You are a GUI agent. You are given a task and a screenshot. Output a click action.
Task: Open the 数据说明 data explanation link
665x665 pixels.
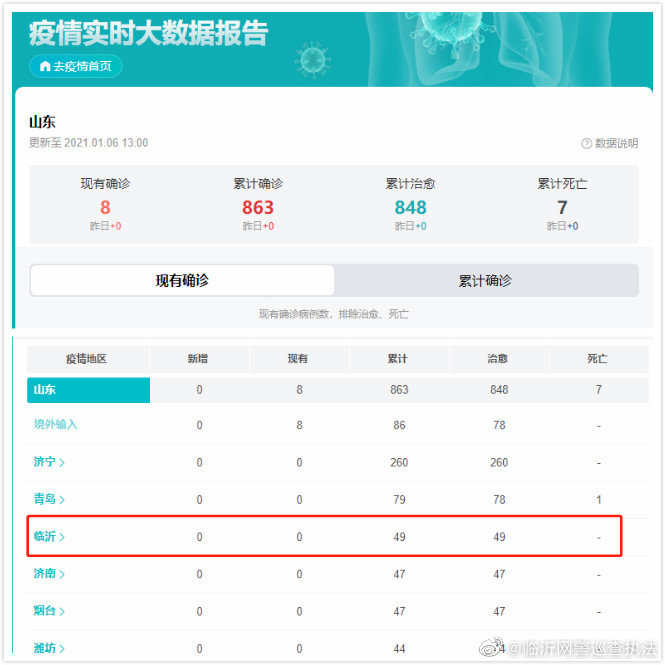pyautogui.click(x=615, y=144)
